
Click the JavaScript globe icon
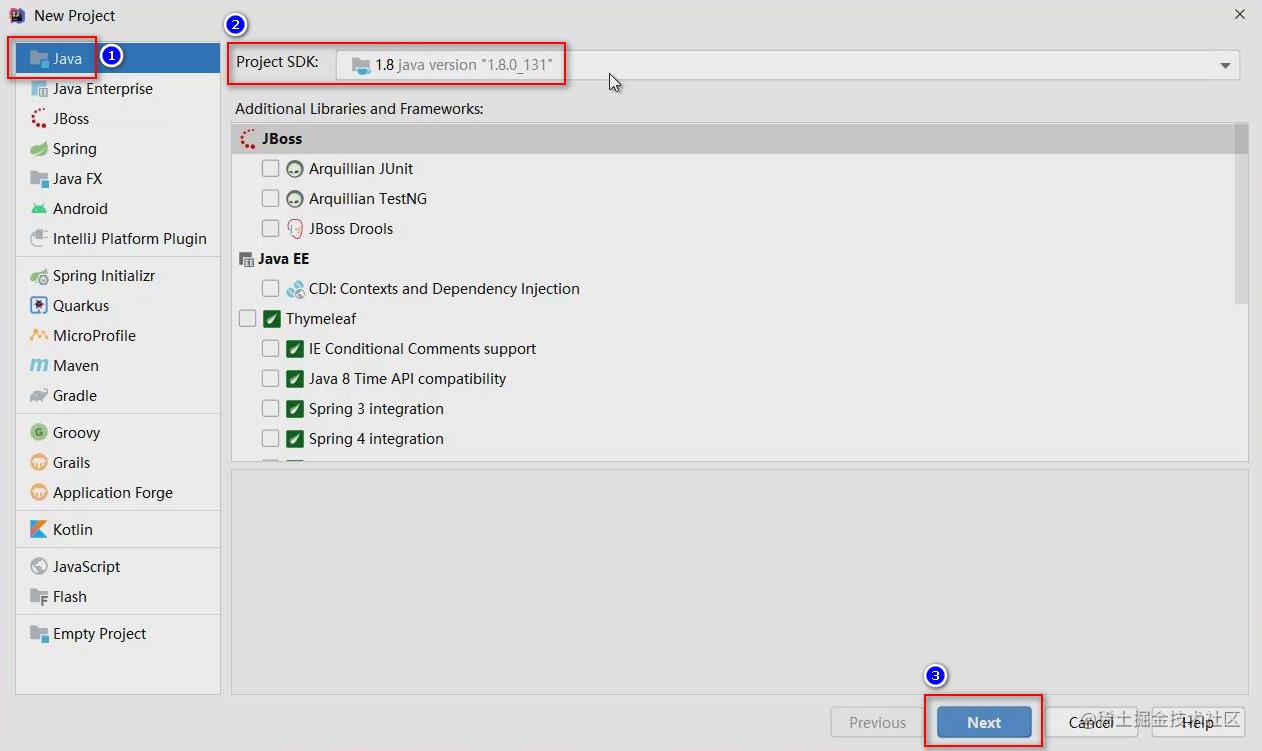[39, 567]
